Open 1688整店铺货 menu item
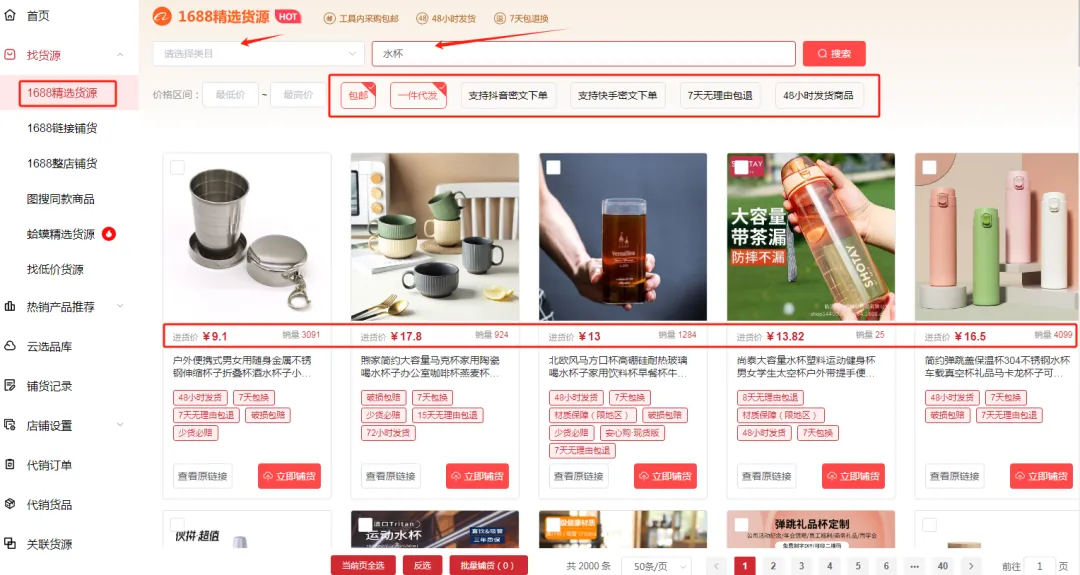 pos(62,163)
